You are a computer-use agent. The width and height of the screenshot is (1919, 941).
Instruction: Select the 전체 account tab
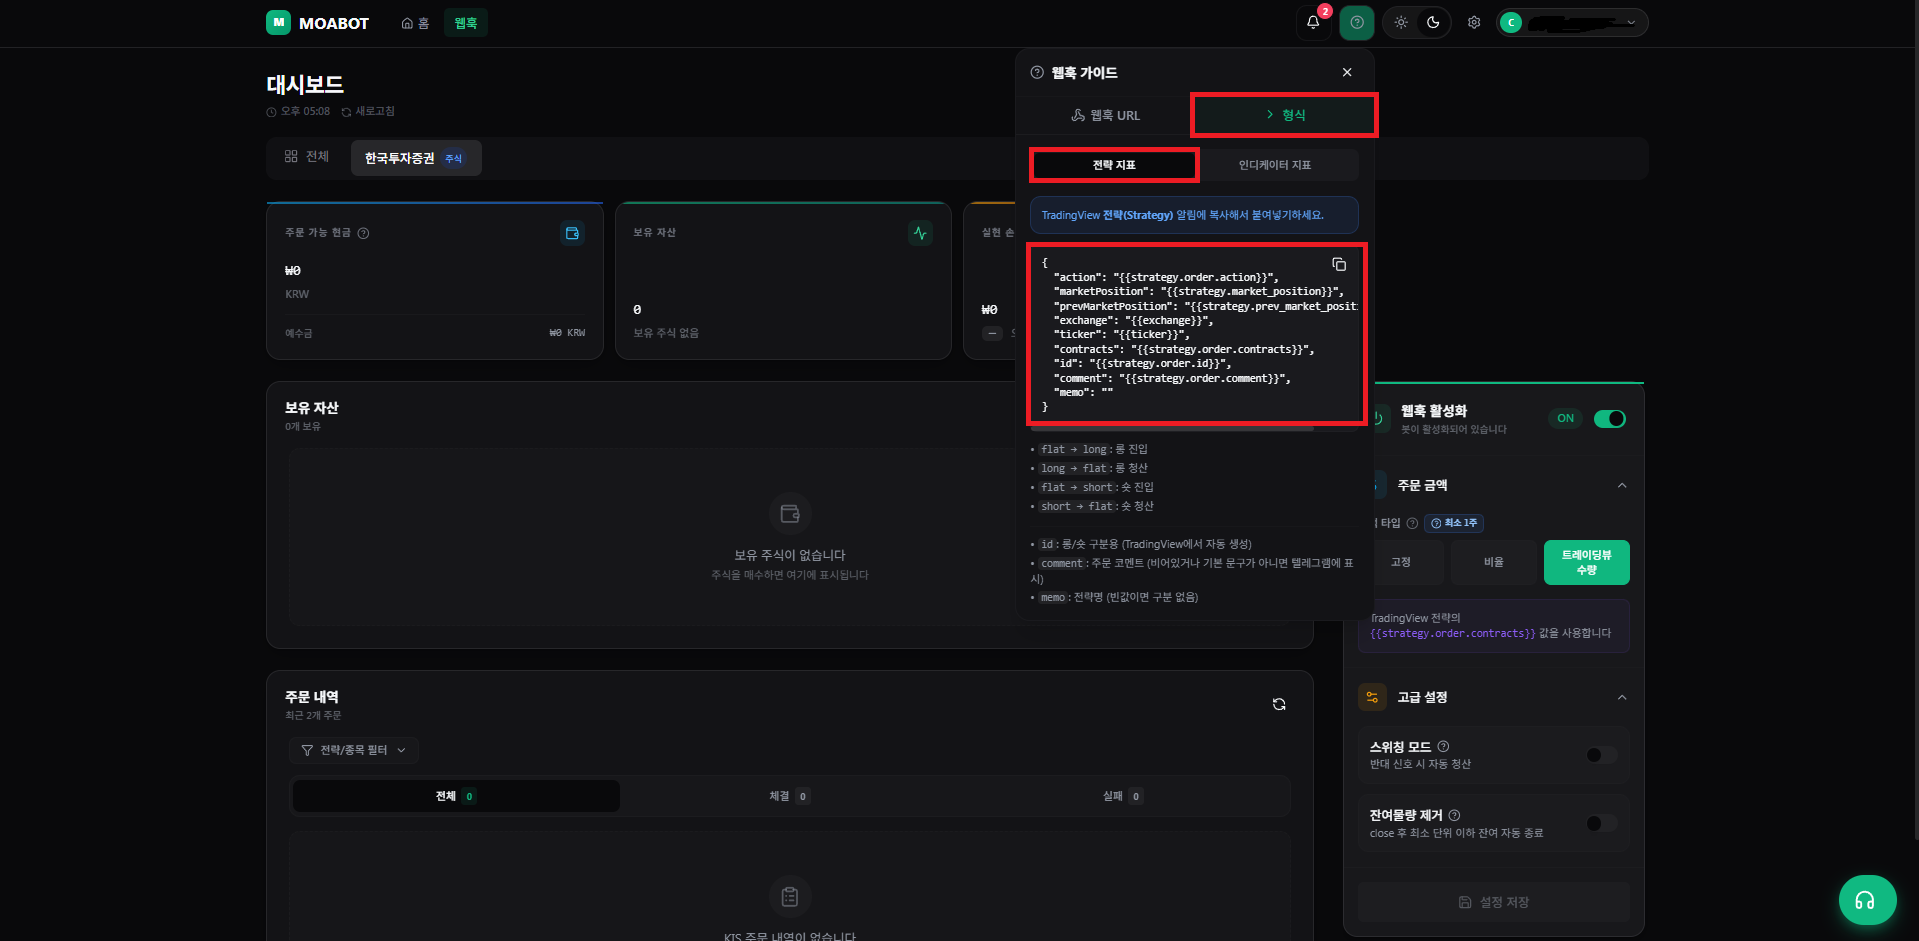(x=307, y=157)
